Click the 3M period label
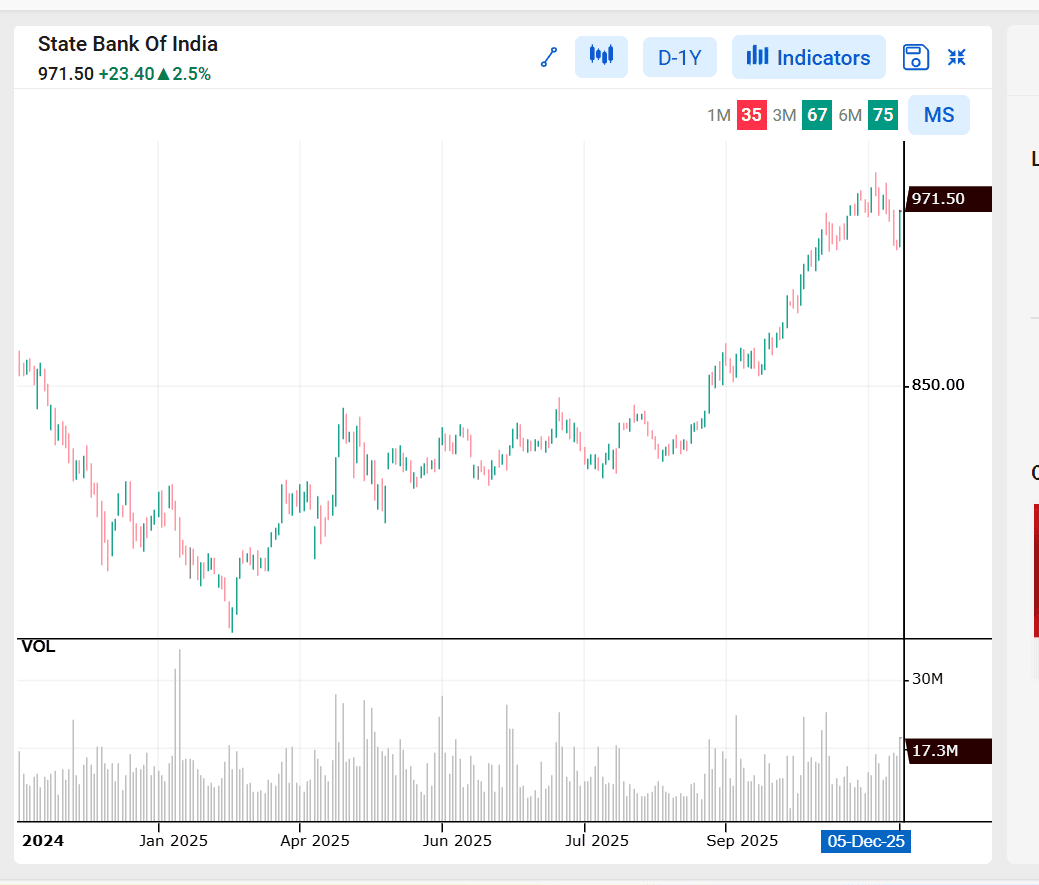1039x885 pixels. [785, 115]
